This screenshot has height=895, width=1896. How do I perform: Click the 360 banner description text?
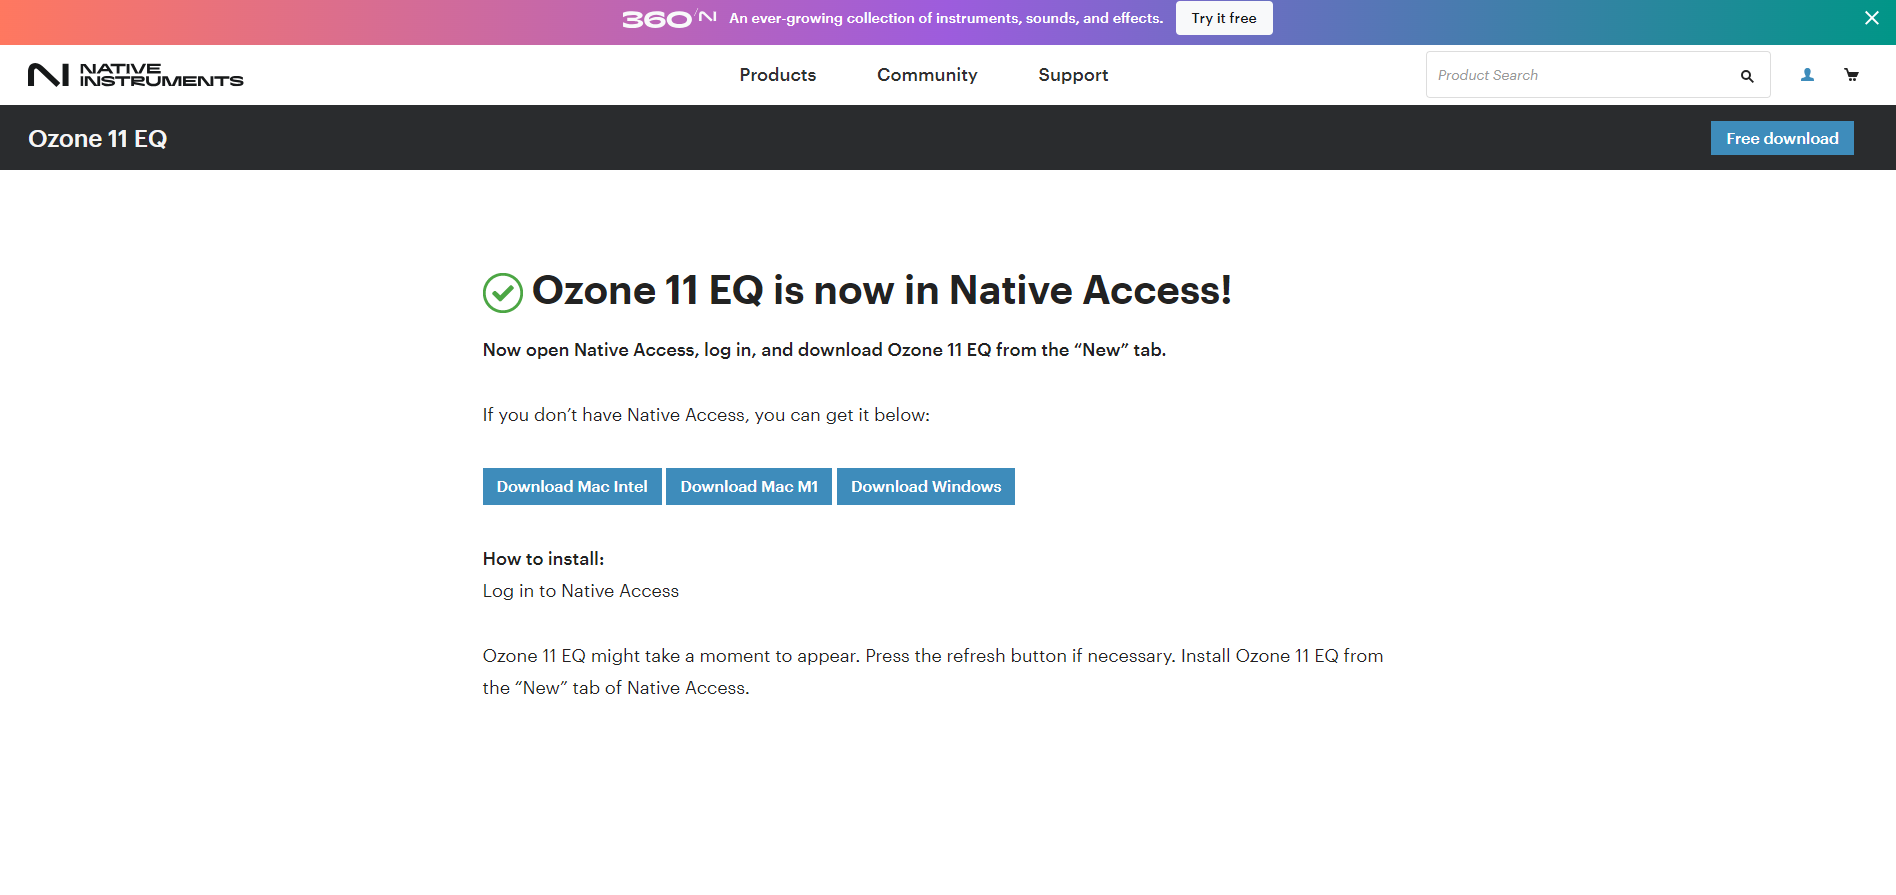[946, 18]
